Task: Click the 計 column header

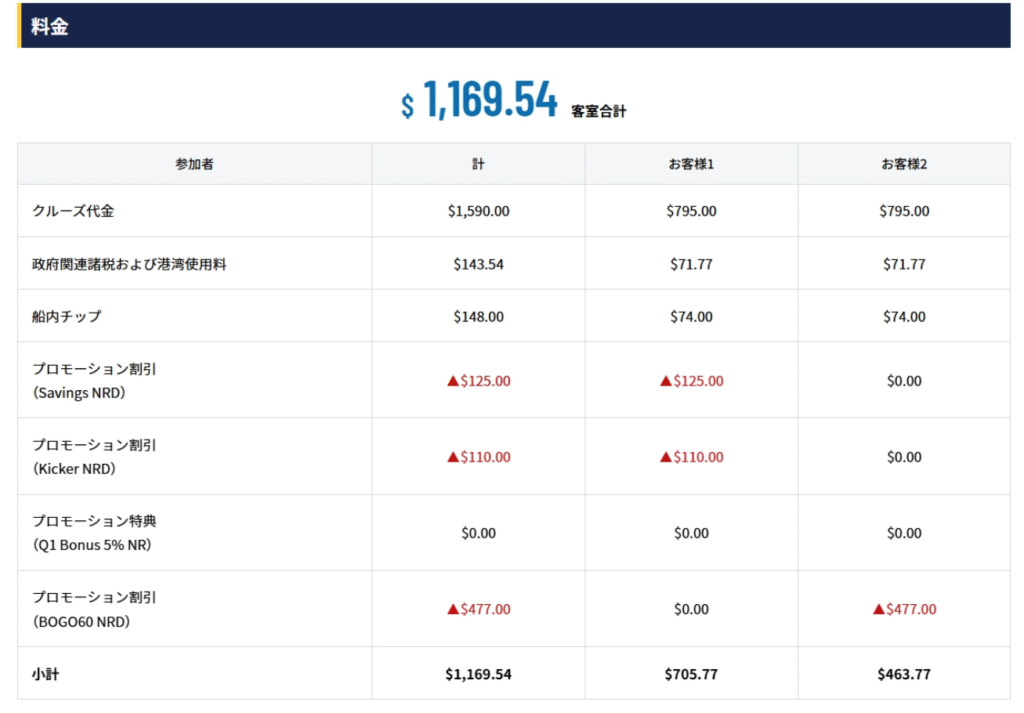Action: coord(479,164)
